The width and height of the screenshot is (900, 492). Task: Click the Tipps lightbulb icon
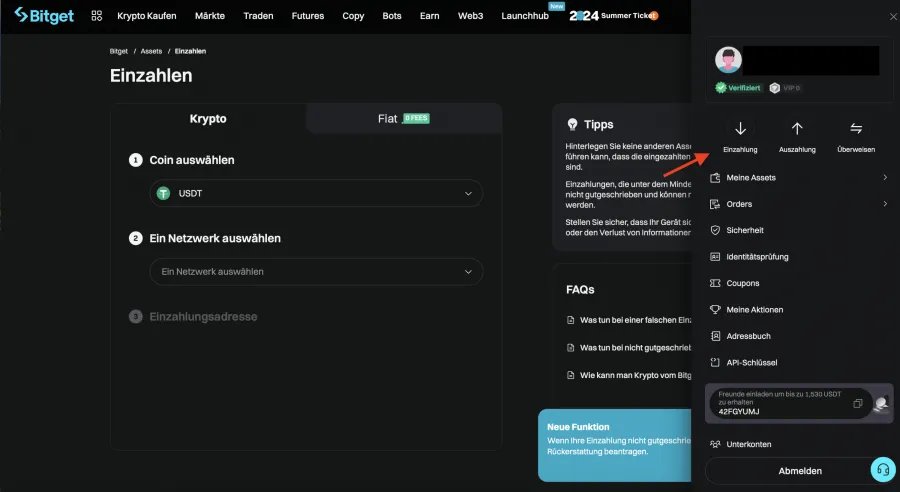[x=572, y=124]
